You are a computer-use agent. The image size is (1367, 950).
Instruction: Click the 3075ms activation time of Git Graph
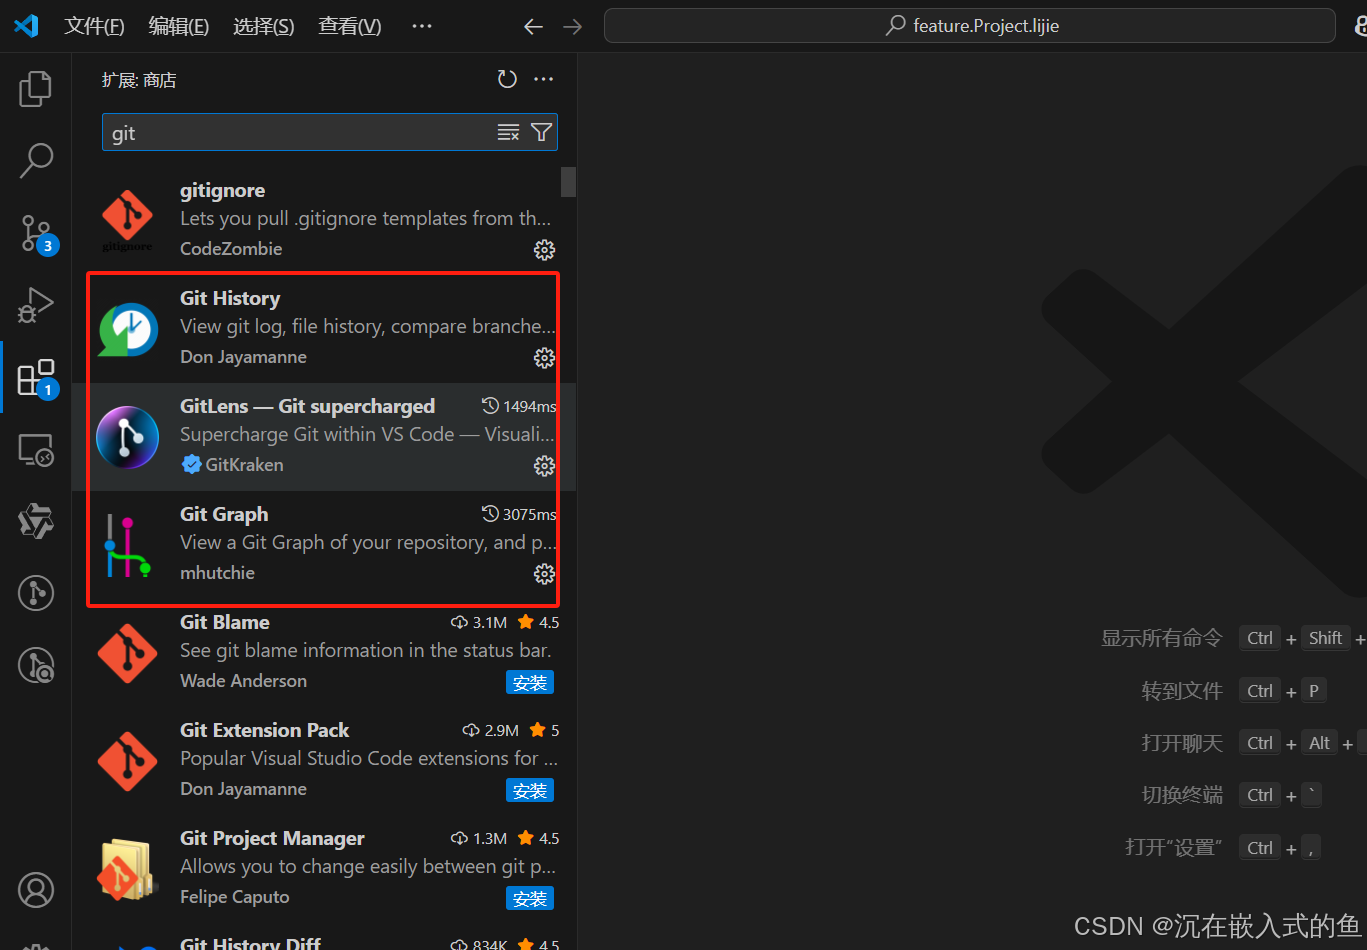(519, 514)
